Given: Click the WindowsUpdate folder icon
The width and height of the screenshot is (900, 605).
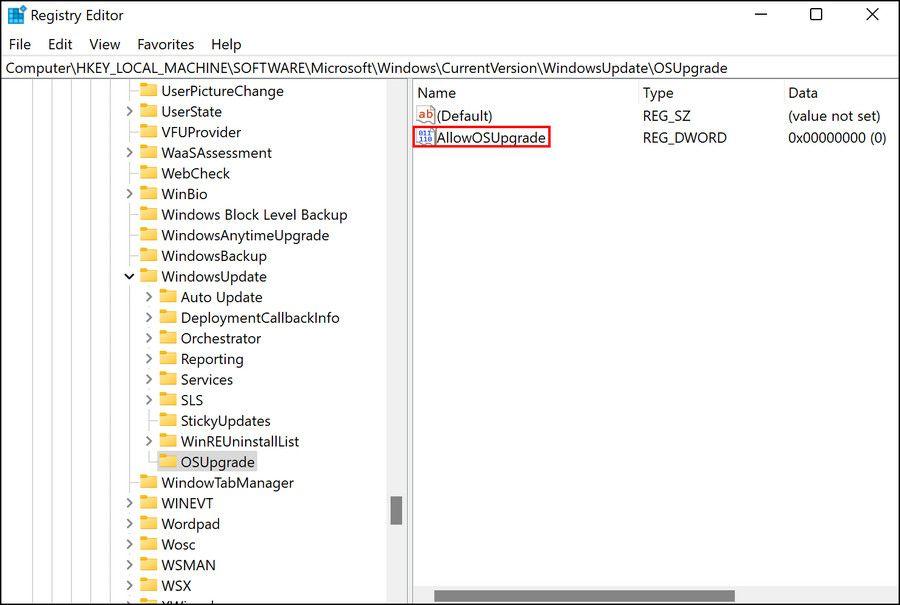Looking at the screenshot, I should (x=148, y=276).
